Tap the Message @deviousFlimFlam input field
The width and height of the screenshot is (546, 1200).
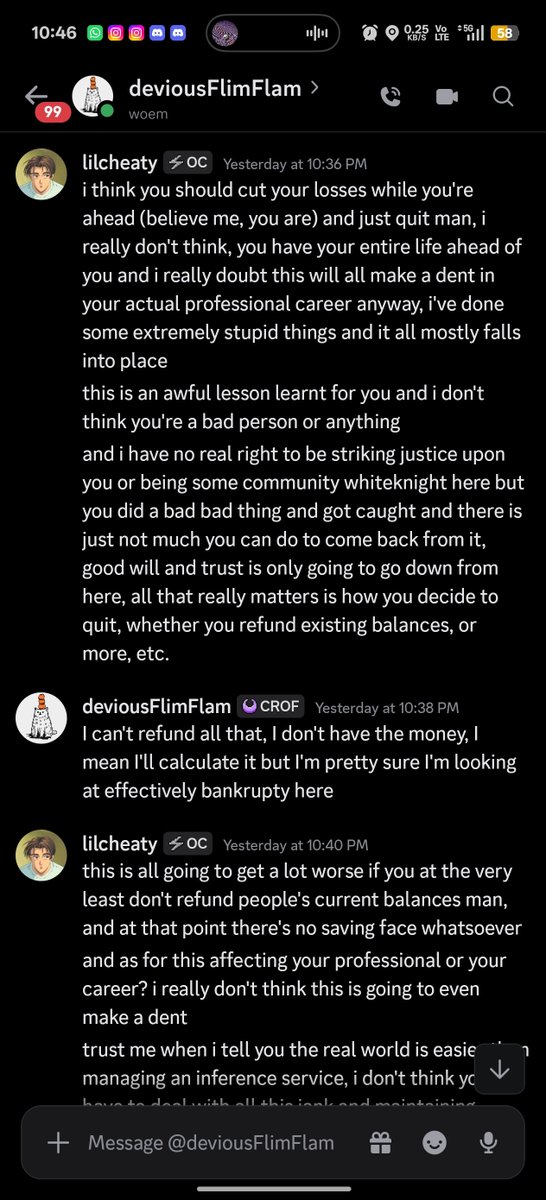point(211,1142)
